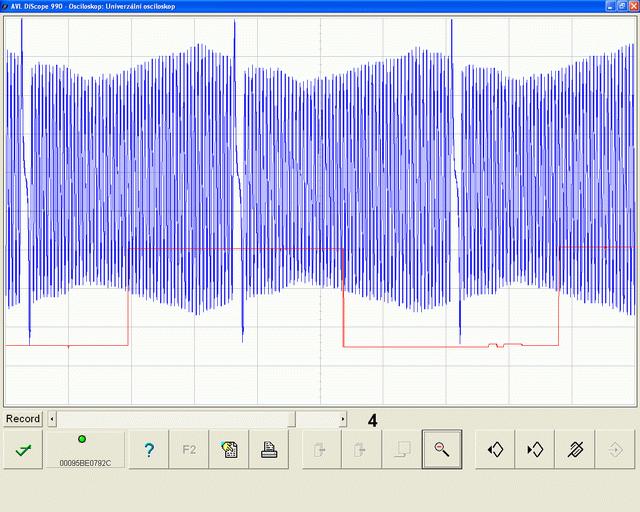Click the crossed-out diamond cursor button
The height and width of the screenshot is (512, 640).
click(575, 450)
